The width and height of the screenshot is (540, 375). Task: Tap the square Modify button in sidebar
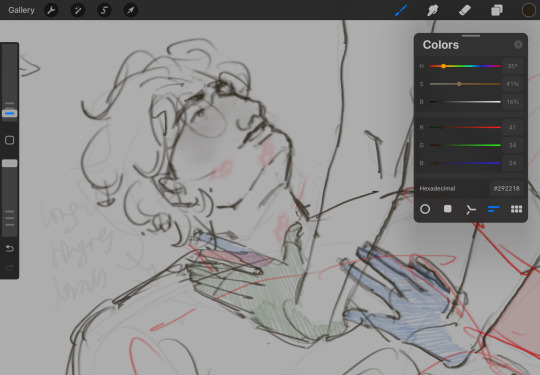(10, 140)
